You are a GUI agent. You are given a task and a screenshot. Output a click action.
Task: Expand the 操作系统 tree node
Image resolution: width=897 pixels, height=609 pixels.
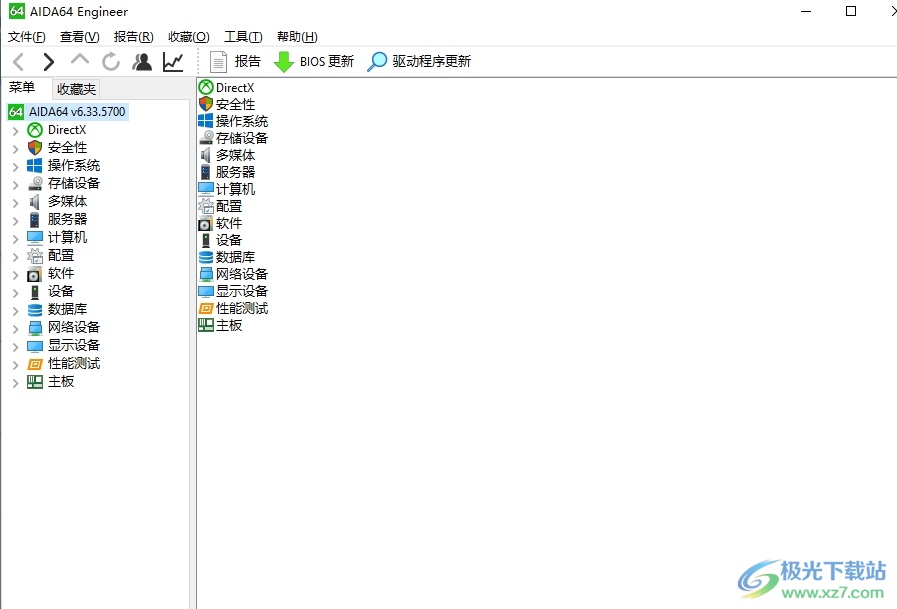15,166
